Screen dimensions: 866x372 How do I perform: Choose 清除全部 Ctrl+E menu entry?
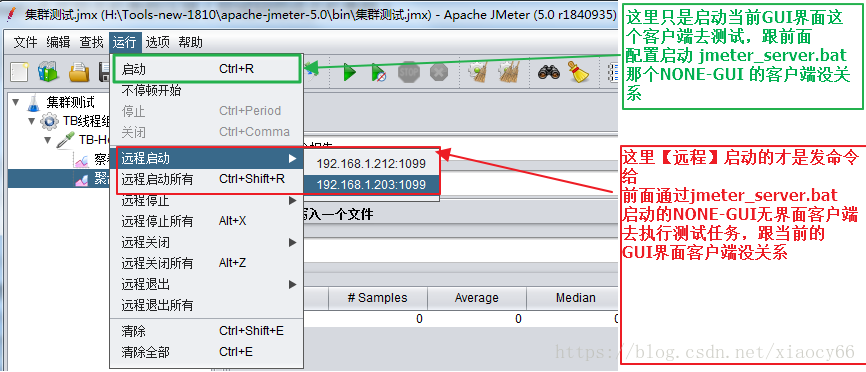[x=207, y=352]
